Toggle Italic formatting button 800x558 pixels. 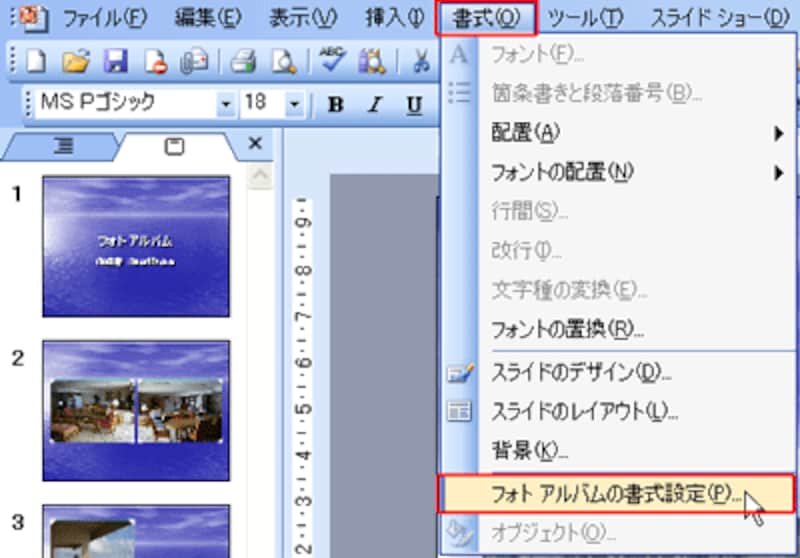click(375, 104)
